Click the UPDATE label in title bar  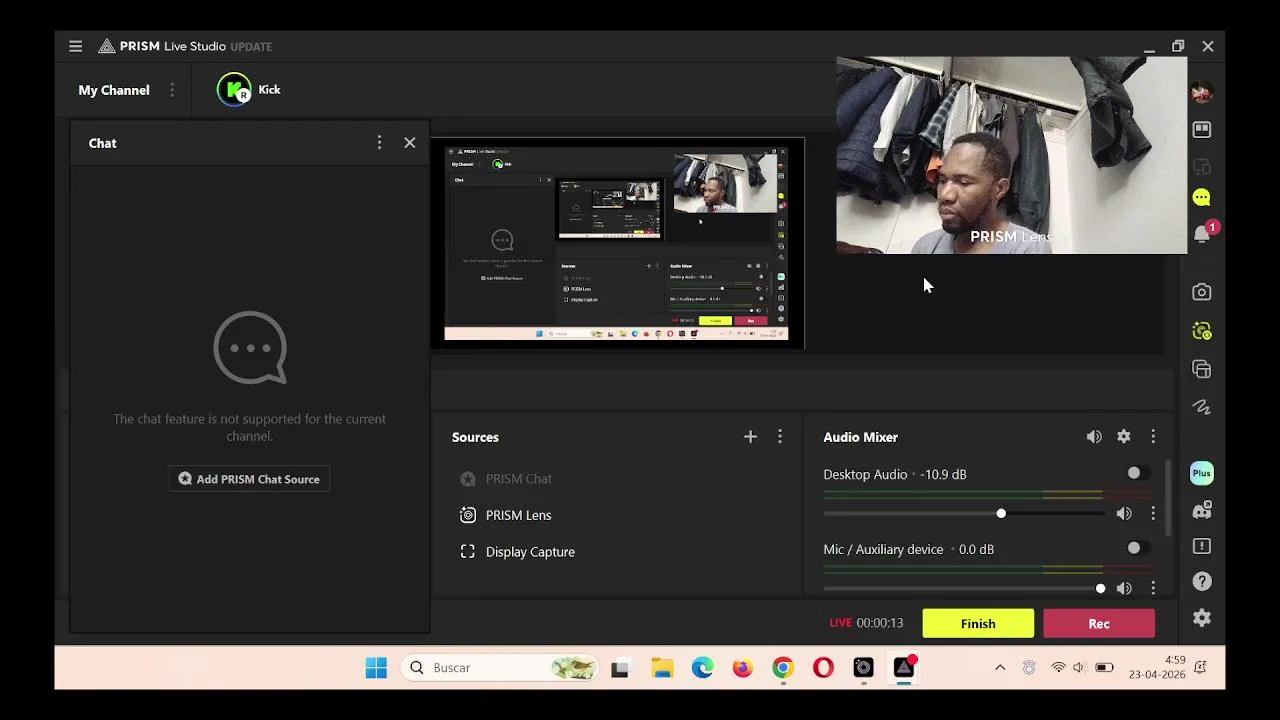(x=251, y=46)
